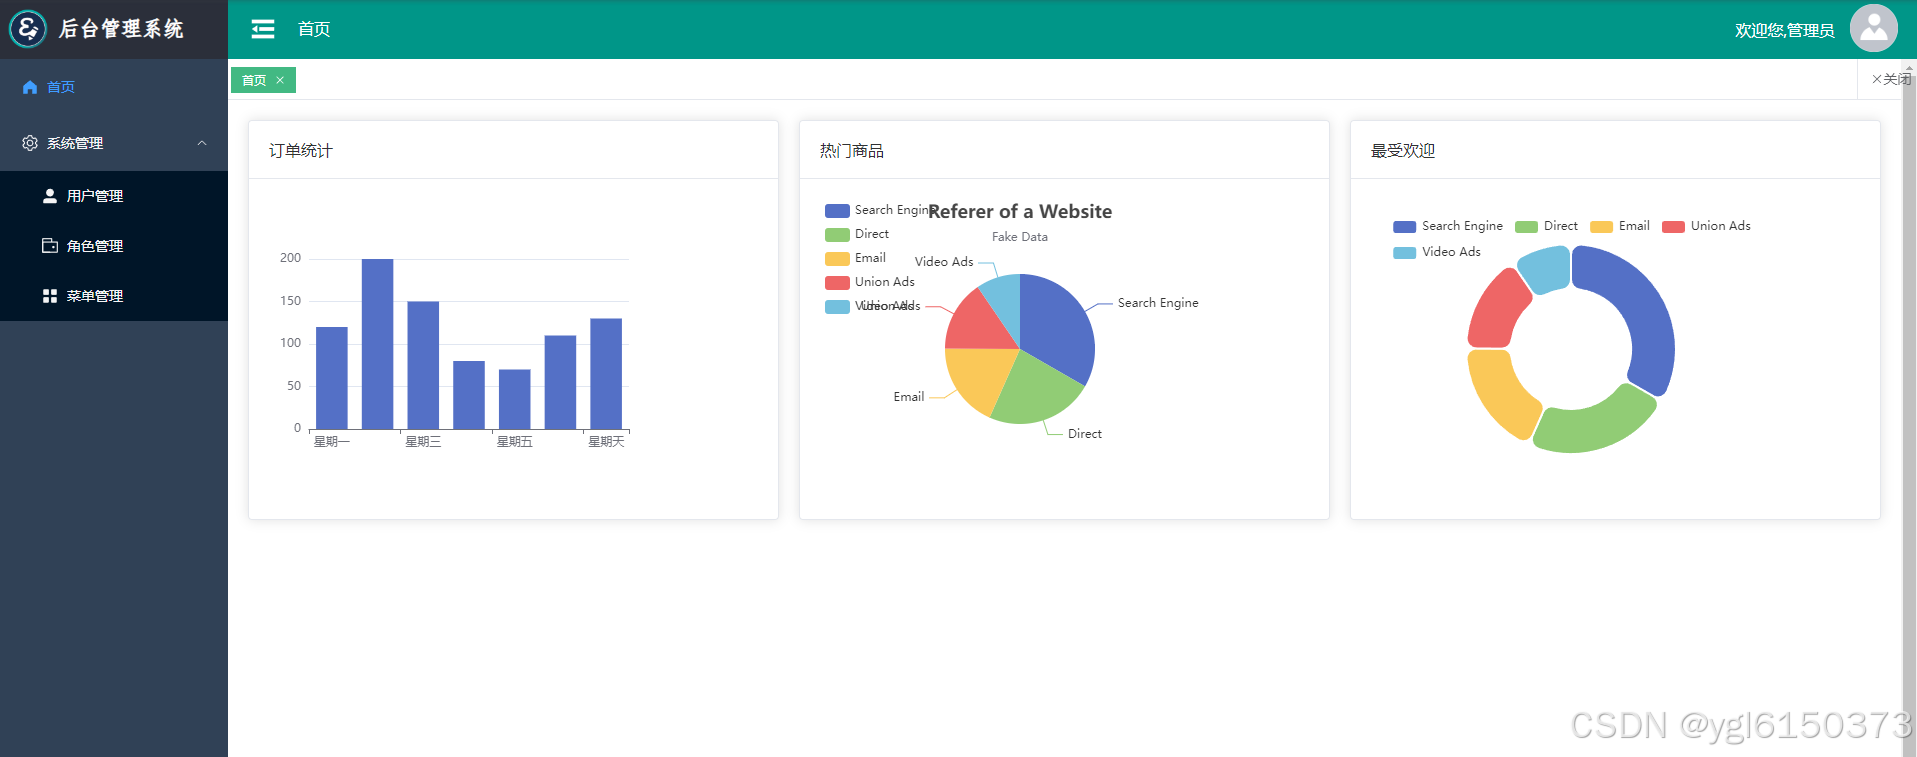The height and width of the screenshot is (757, 1917).
Task: Click the 关闭 tabs button
Action: pyautogui.click(x=1891, y=79)
